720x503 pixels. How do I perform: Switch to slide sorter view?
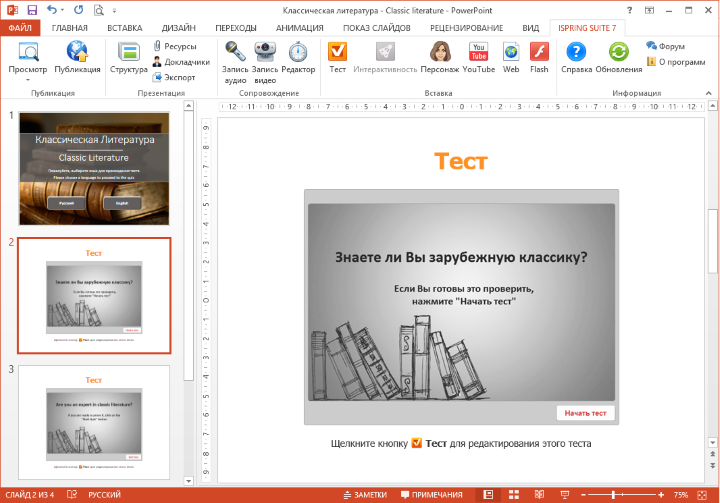tap(514, 495)
